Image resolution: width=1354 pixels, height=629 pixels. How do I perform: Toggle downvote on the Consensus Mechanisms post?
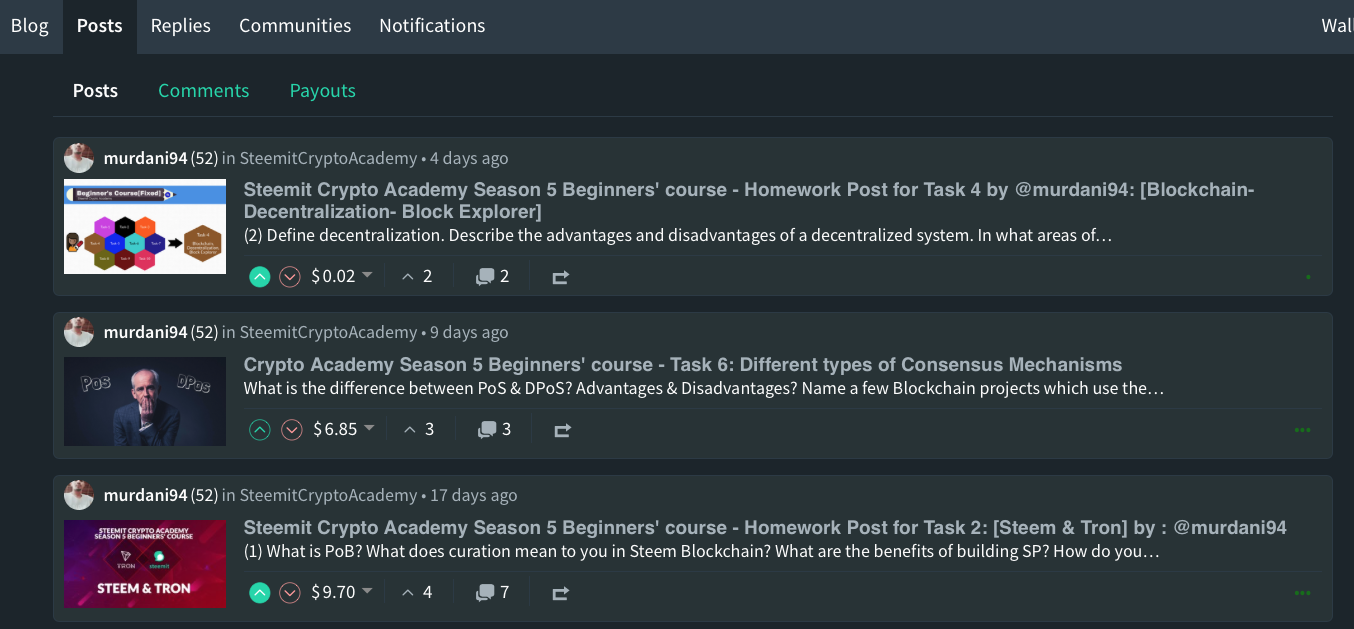(x=292, y=430)
